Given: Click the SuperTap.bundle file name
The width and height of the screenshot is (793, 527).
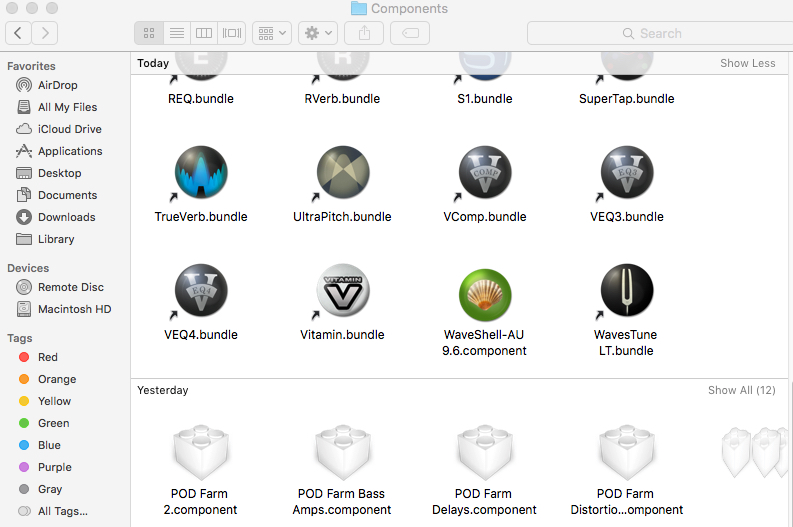Looking at the screenshot, I should pos(627,99).
